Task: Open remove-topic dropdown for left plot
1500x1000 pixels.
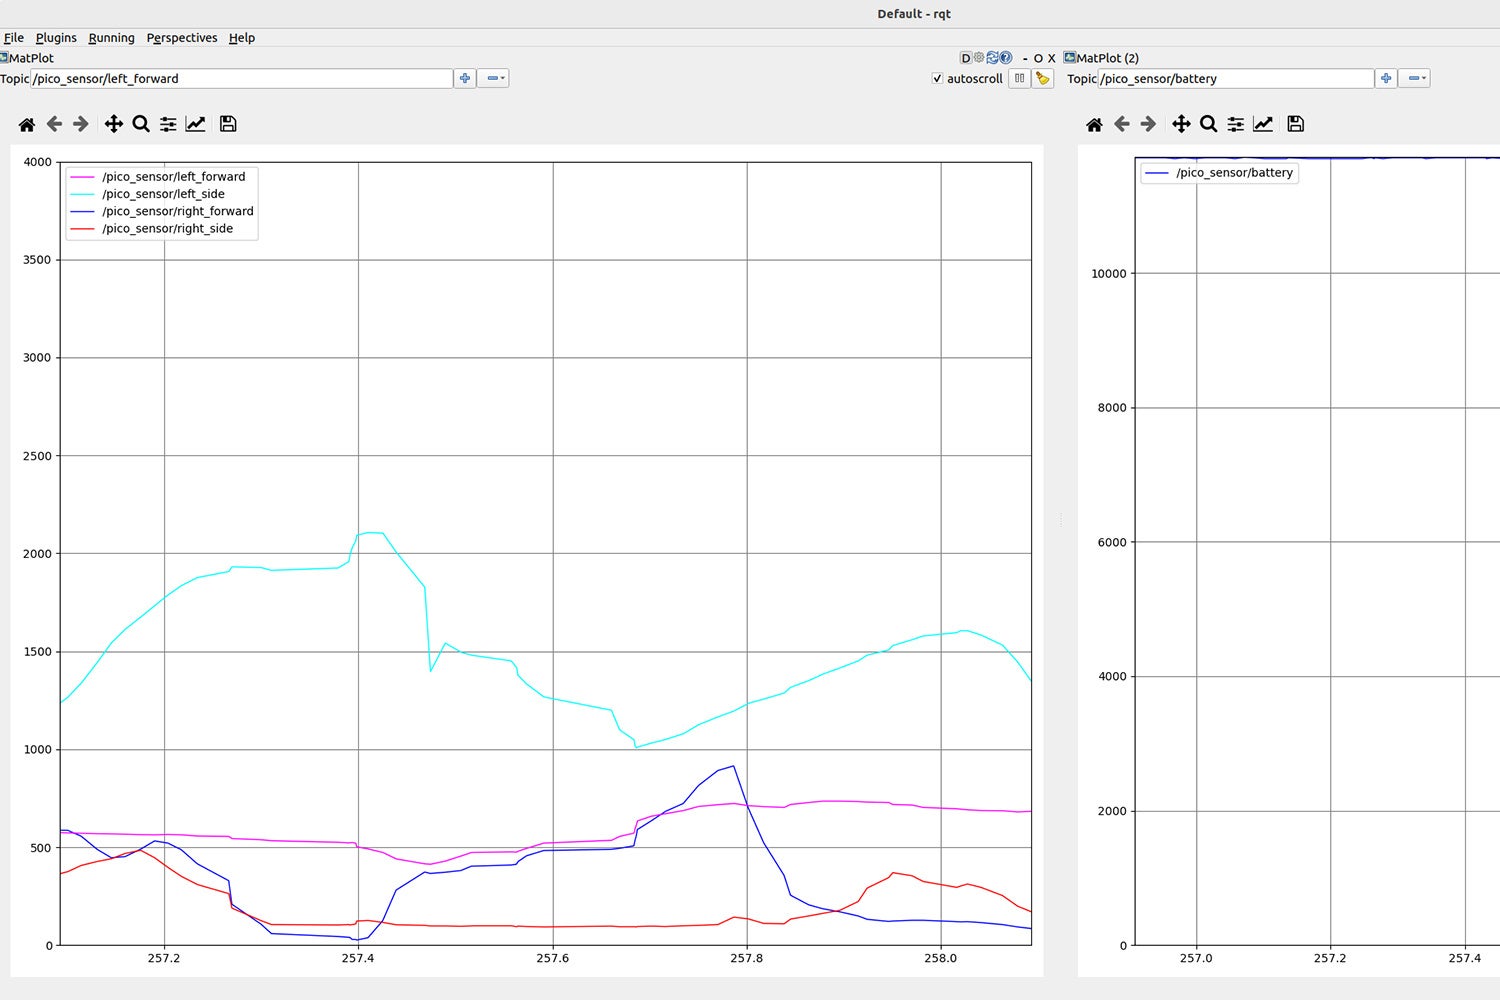Action: [x=494, y=78]
